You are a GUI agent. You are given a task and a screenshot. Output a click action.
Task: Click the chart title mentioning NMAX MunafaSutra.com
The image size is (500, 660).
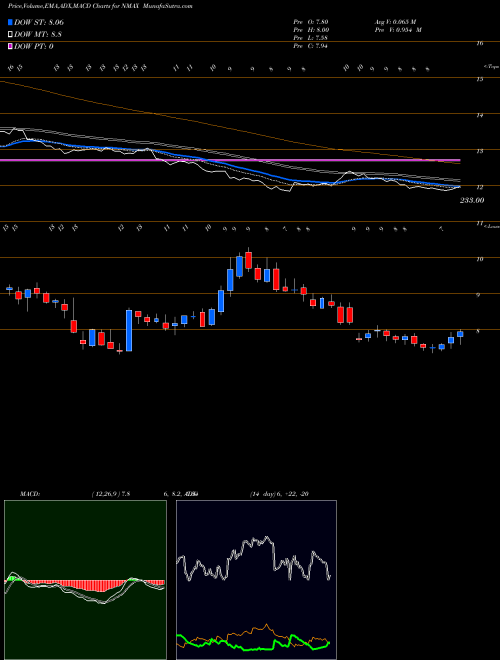(x=100, y=6)
